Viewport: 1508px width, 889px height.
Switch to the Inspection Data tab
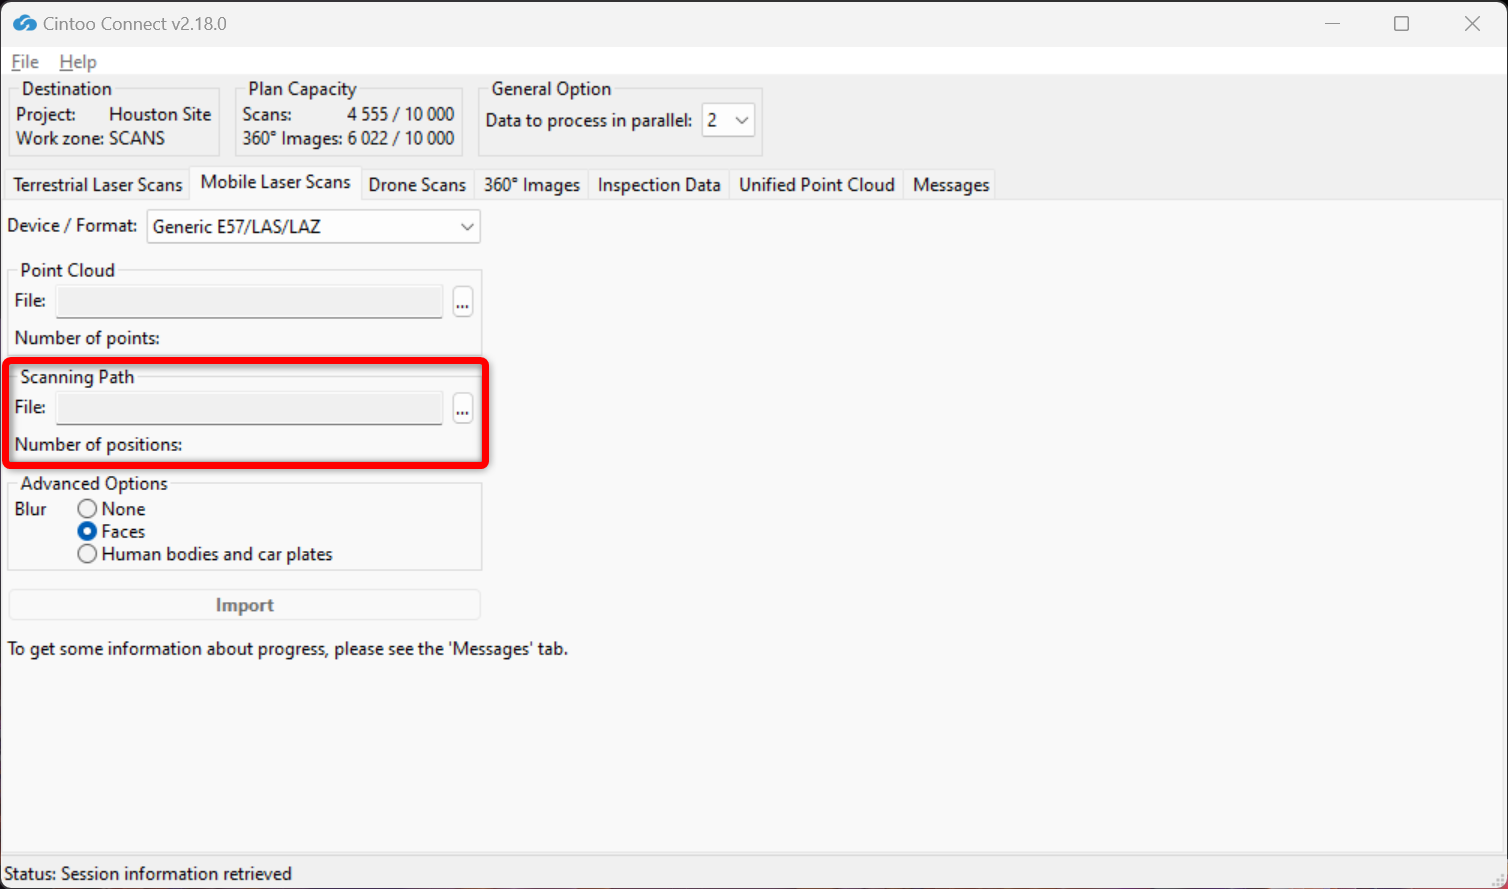[x=659, y=185]
